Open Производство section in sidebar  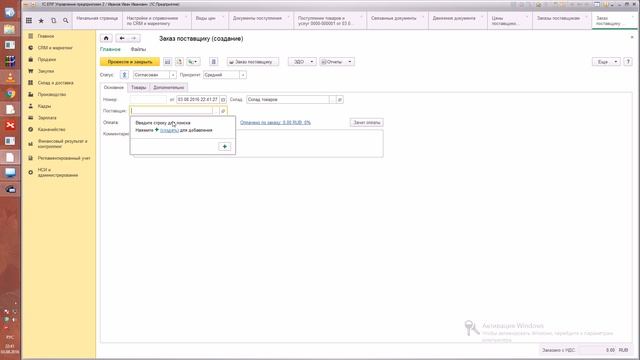point(51,94)
